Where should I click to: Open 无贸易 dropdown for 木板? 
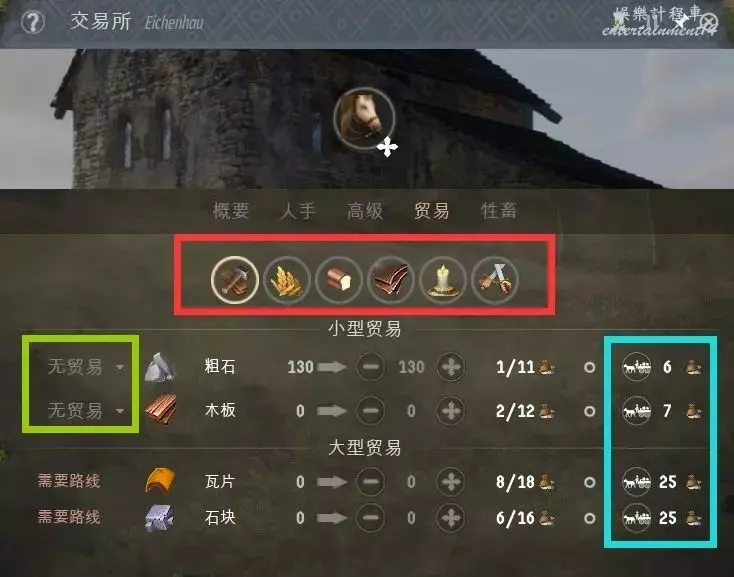[x=85, y=410]
